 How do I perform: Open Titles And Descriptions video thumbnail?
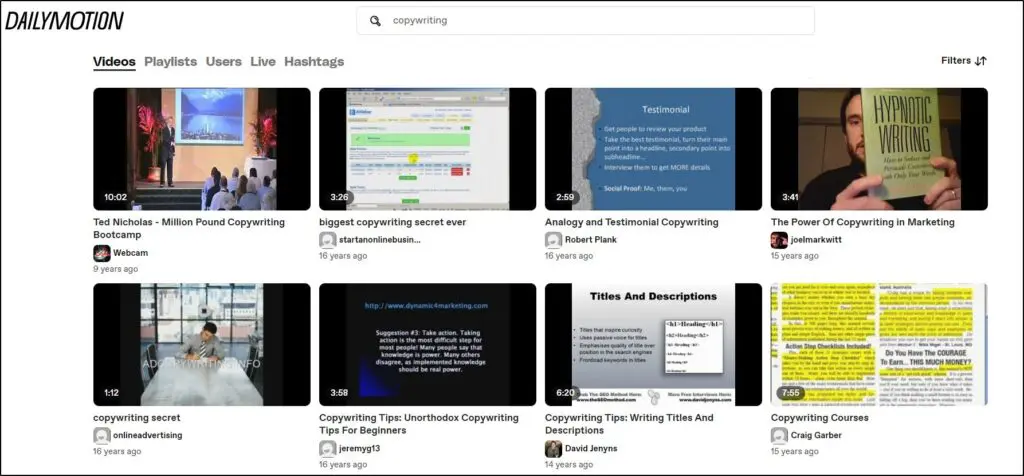click(x=653, y=344)
